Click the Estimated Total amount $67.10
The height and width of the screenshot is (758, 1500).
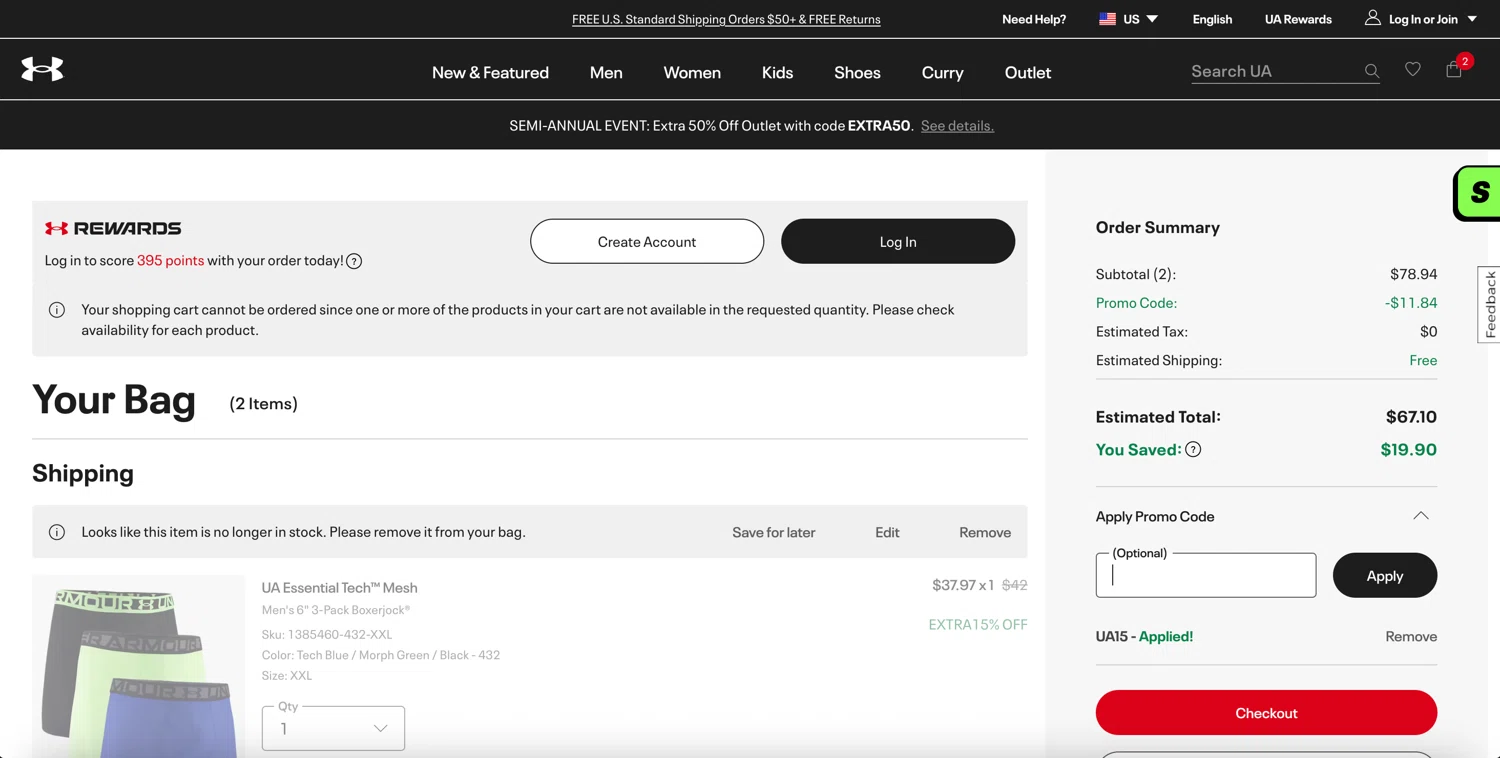(x=1411, y=417)
